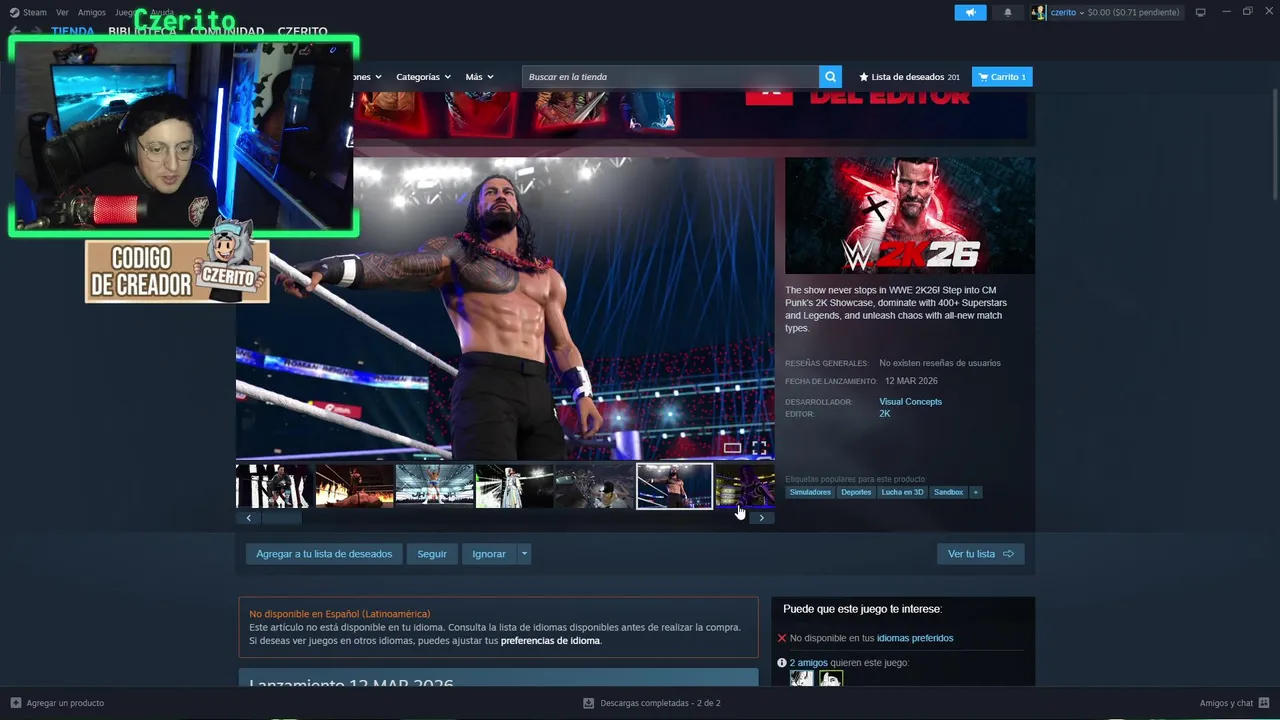The image size is (1280, 720).
Task: Select the Sandbox tag
Action: (948, 492)
